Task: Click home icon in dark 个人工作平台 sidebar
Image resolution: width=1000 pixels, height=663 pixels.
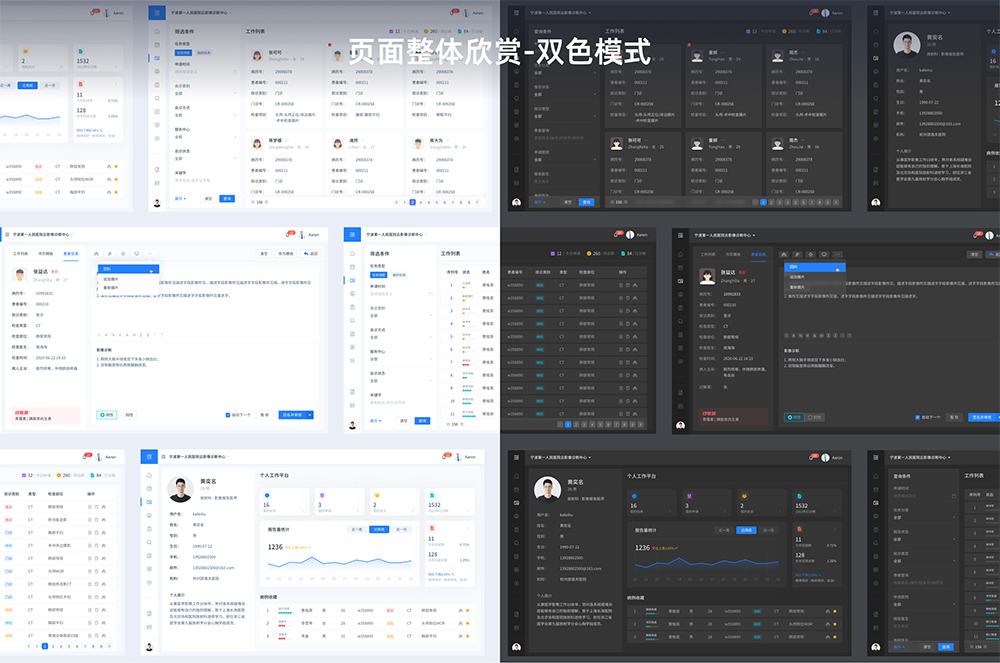Action: (516, 474)
